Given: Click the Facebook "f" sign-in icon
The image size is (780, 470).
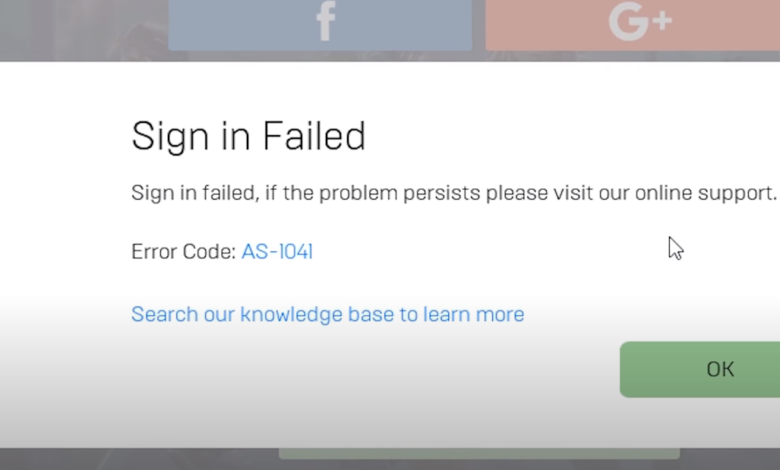Looking at the screenshot, I should pos(324,22).
